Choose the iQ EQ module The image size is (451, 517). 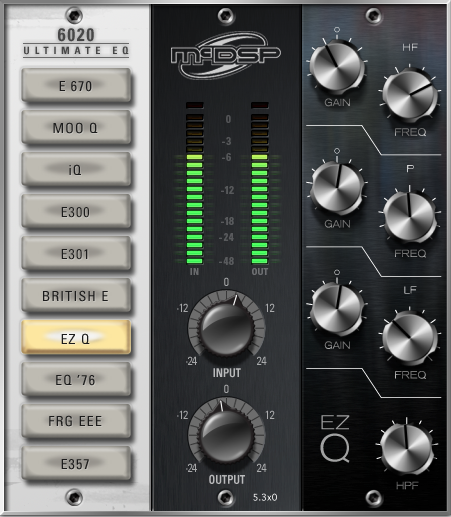(x=76, y=170)
